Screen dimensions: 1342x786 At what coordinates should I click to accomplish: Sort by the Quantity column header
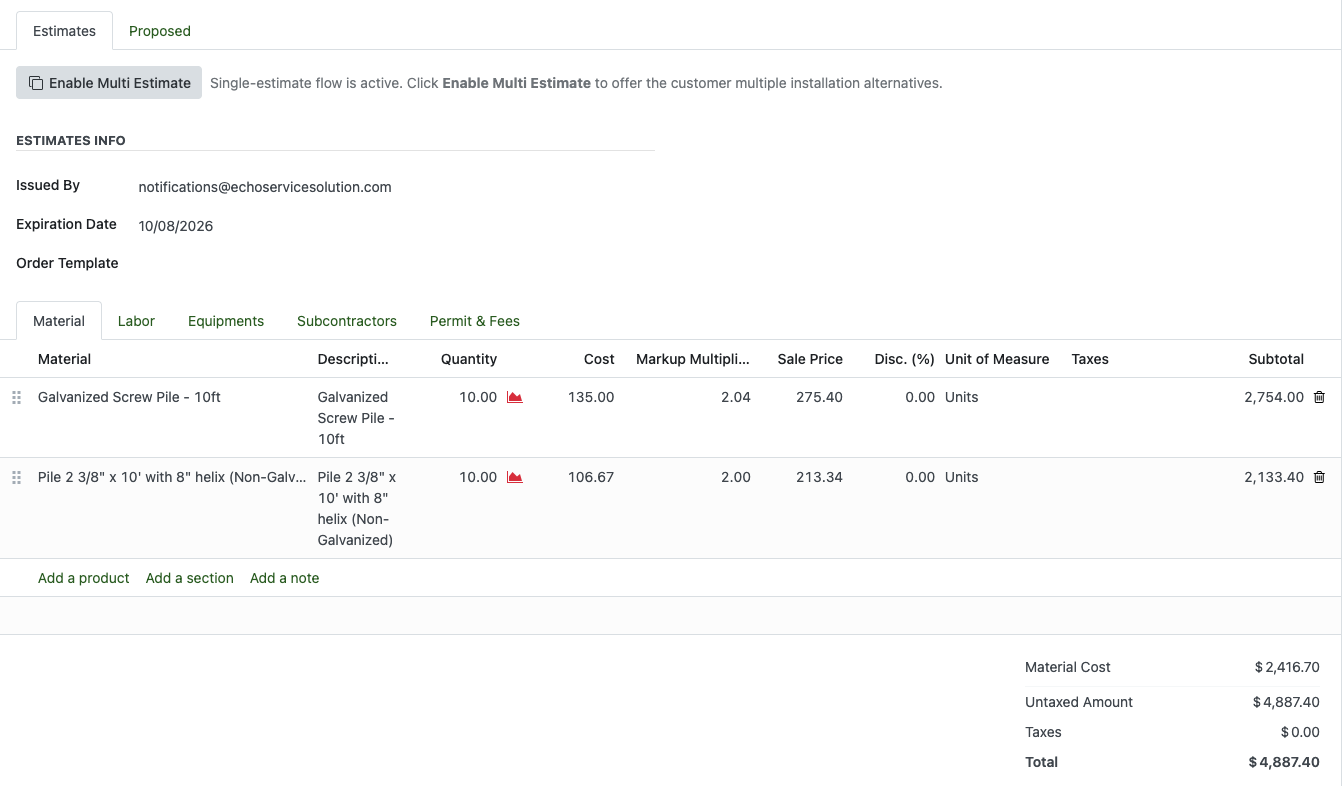point(469,359)
